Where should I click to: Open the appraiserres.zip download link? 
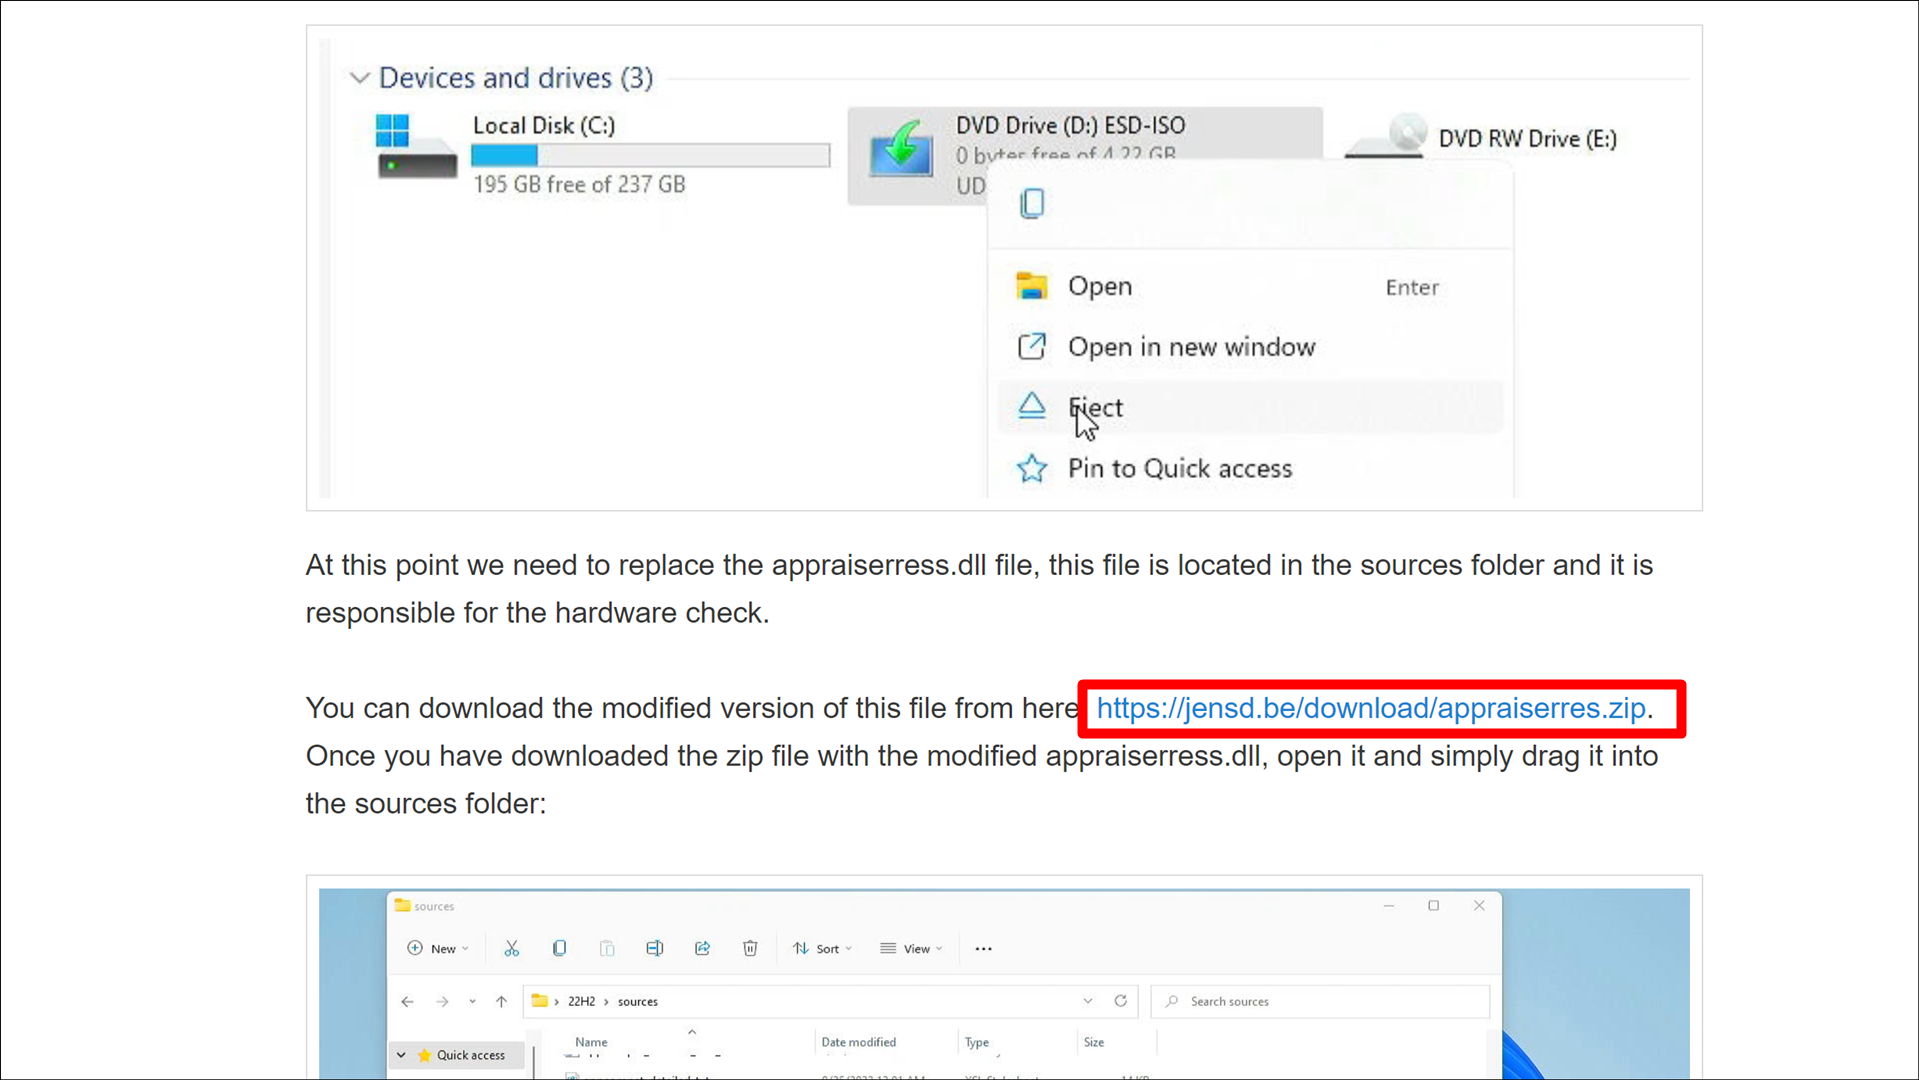click(1370, 708)
